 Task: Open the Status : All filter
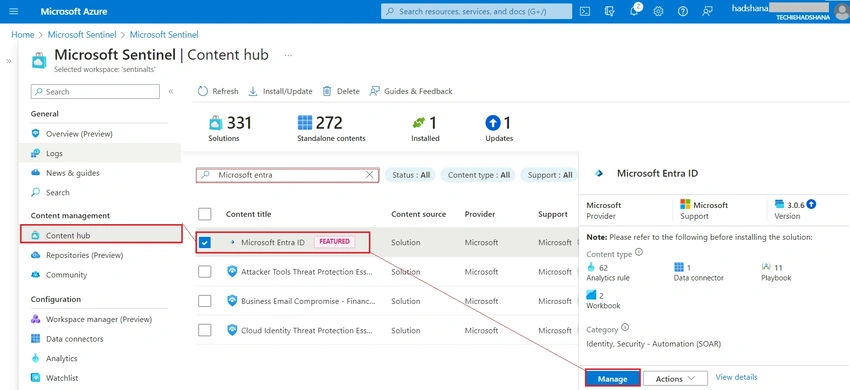(410, 175)
